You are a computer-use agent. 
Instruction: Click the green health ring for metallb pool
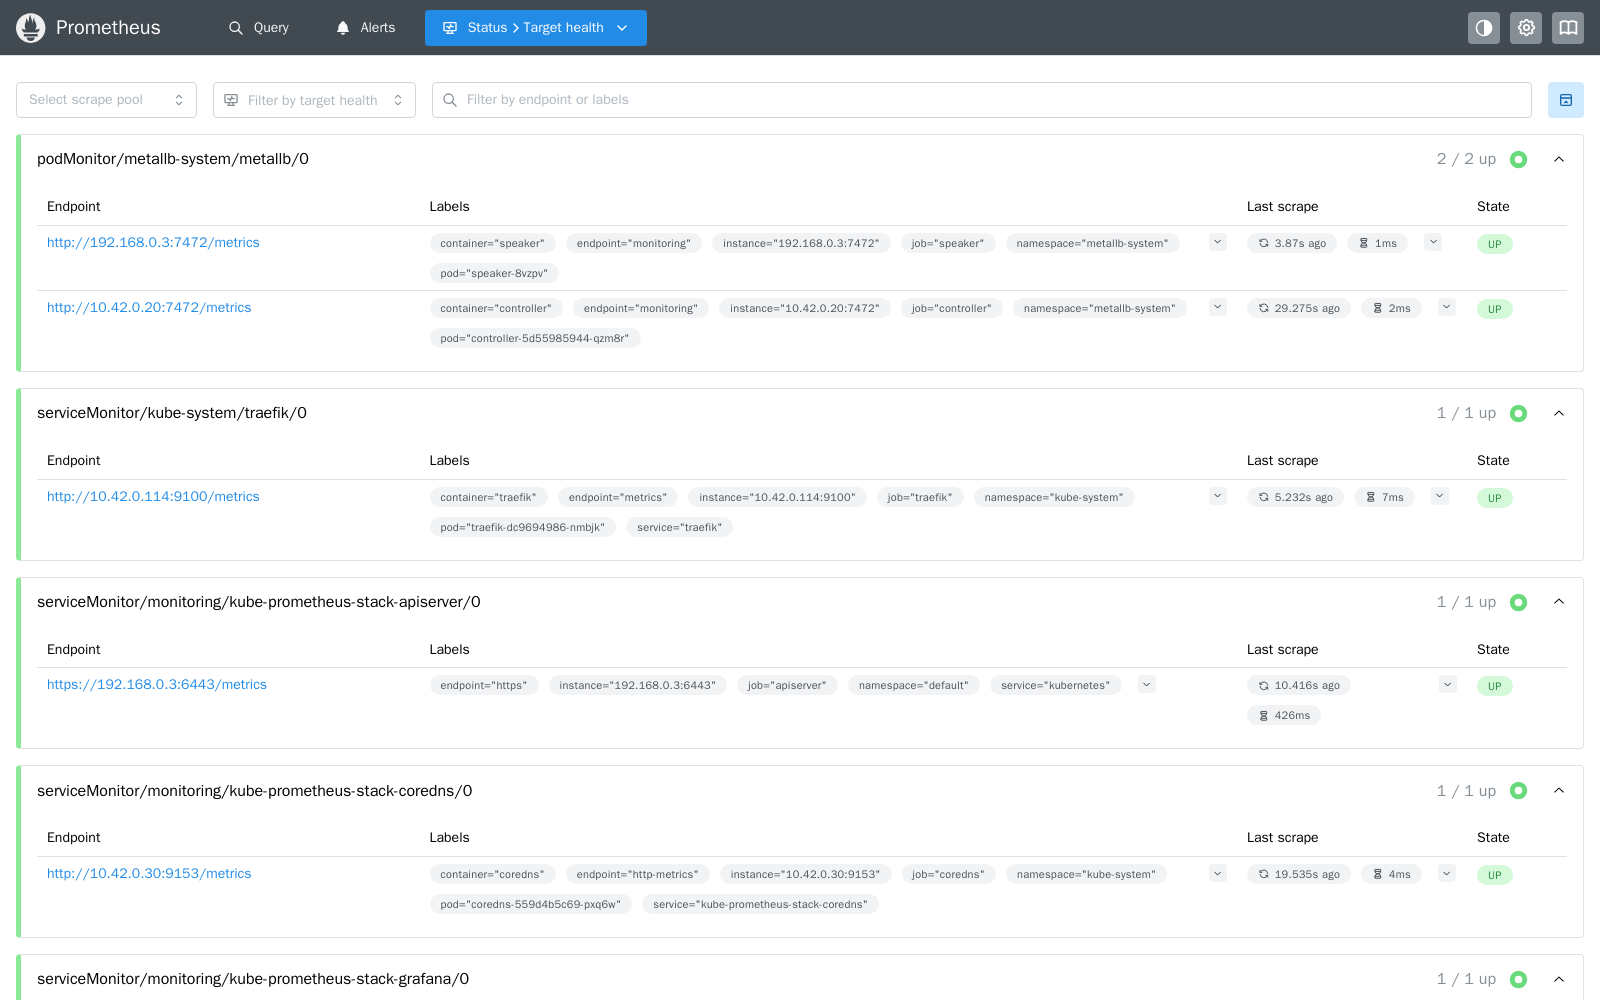(x=1518, y=159)
